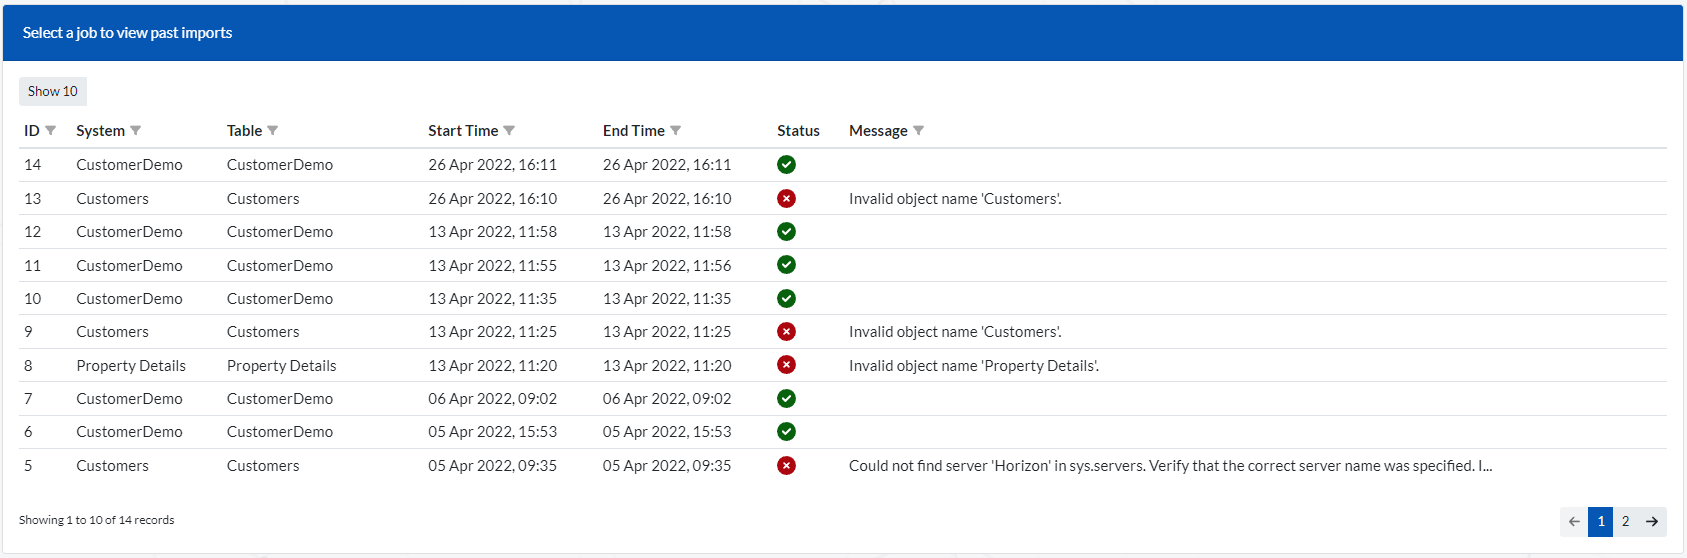Click the End Time filter icon
1687x558 pixels.
click(x=676, y=131)
